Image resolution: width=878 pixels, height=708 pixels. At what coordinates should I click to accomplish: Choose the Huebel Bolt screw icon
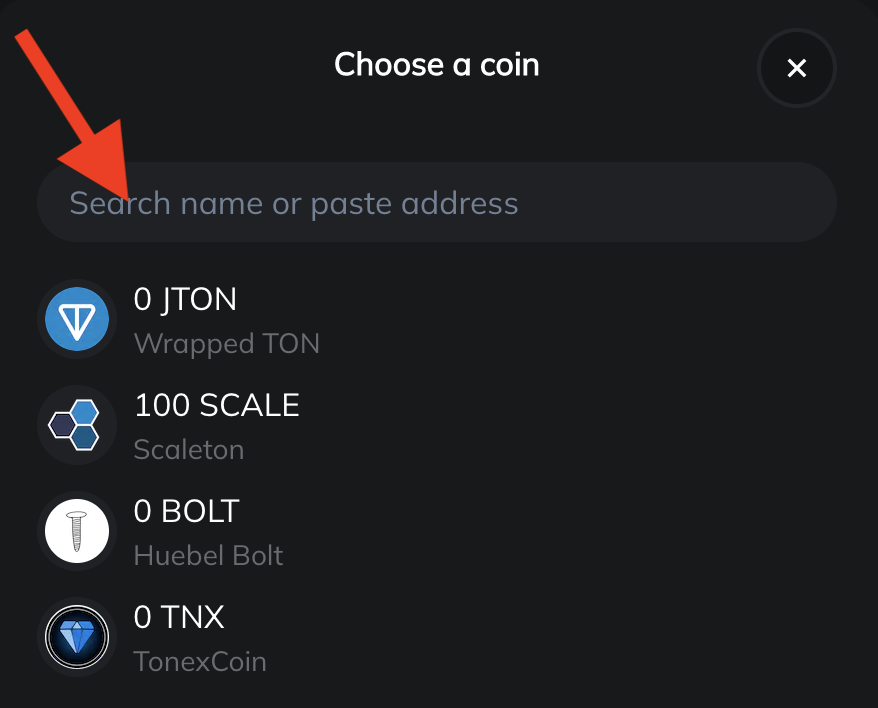(x=76, y=532)
